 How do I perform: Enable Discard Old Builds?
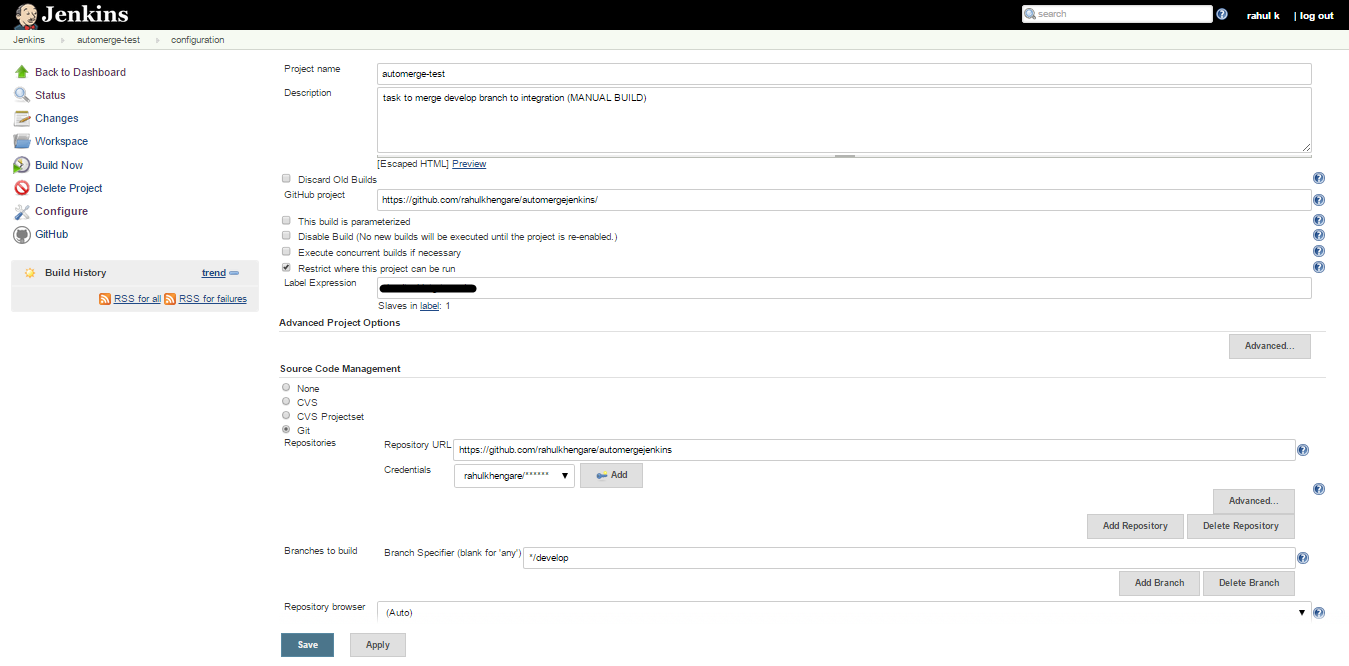(x=285, y=177)
